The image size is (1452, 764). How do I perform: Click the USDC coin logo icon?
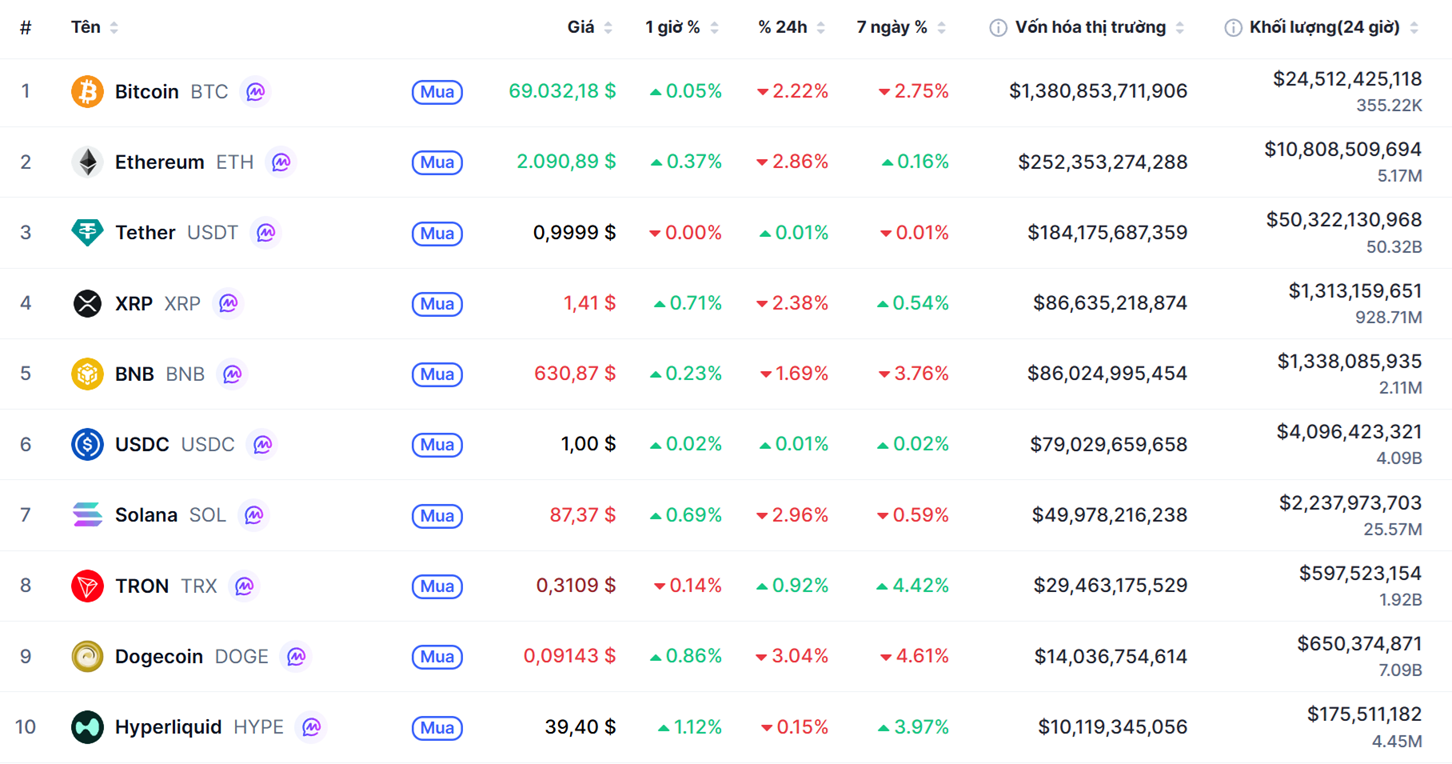[x=87, y=444]
